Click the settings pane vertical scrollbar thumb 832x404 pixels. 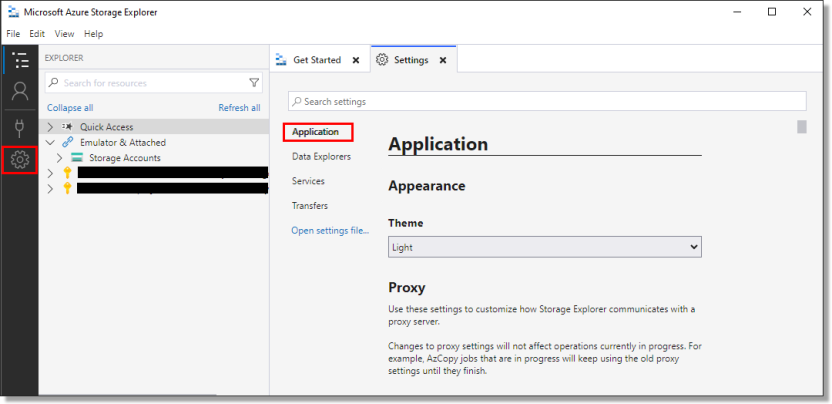(802, 127)
